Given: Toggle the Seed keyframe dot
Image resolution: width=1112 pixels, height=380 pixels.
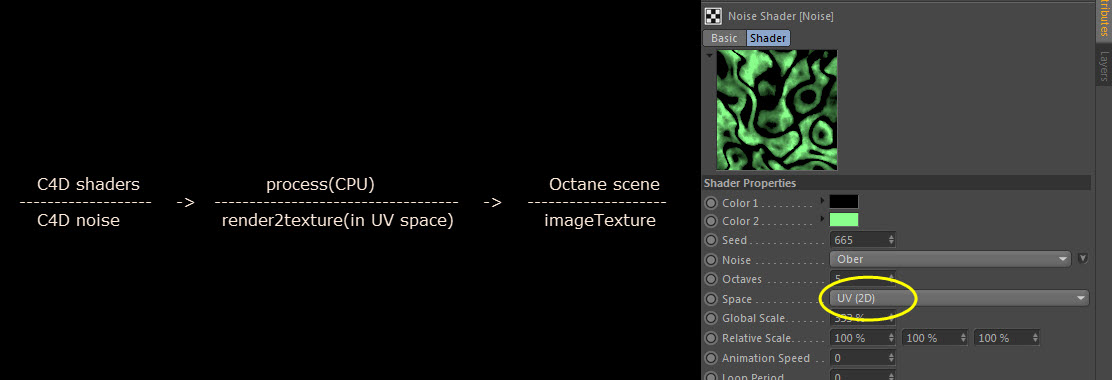Looking at the screenshot, I should [711, 240].
